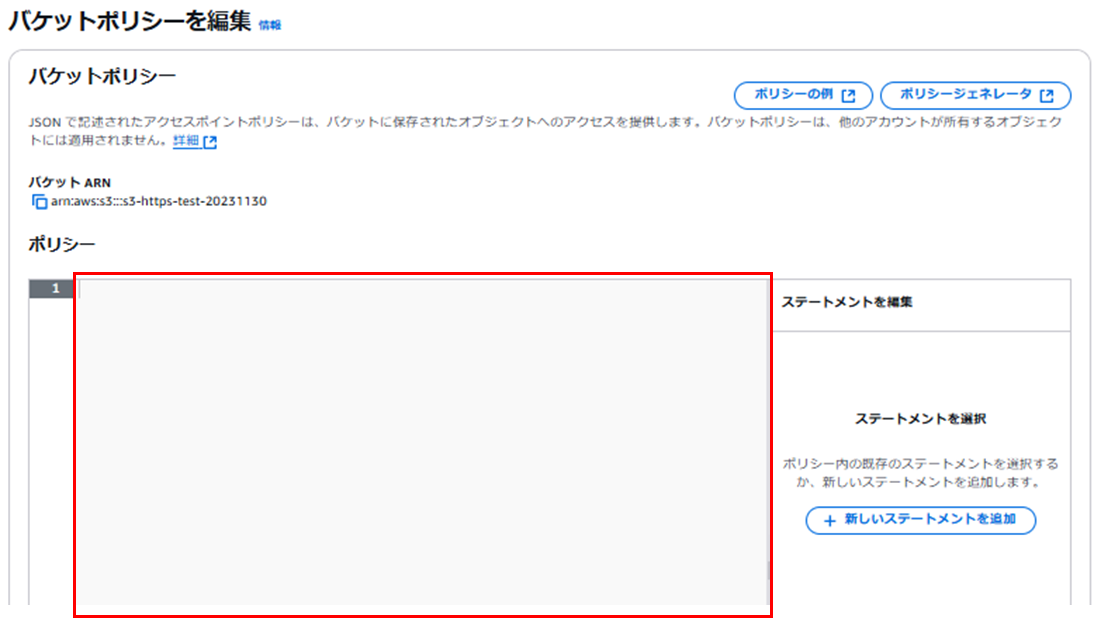Click the バケットポリシー section heading
Screen dimensions: 1094x618
pyautogui.click(x=102, y=76)
